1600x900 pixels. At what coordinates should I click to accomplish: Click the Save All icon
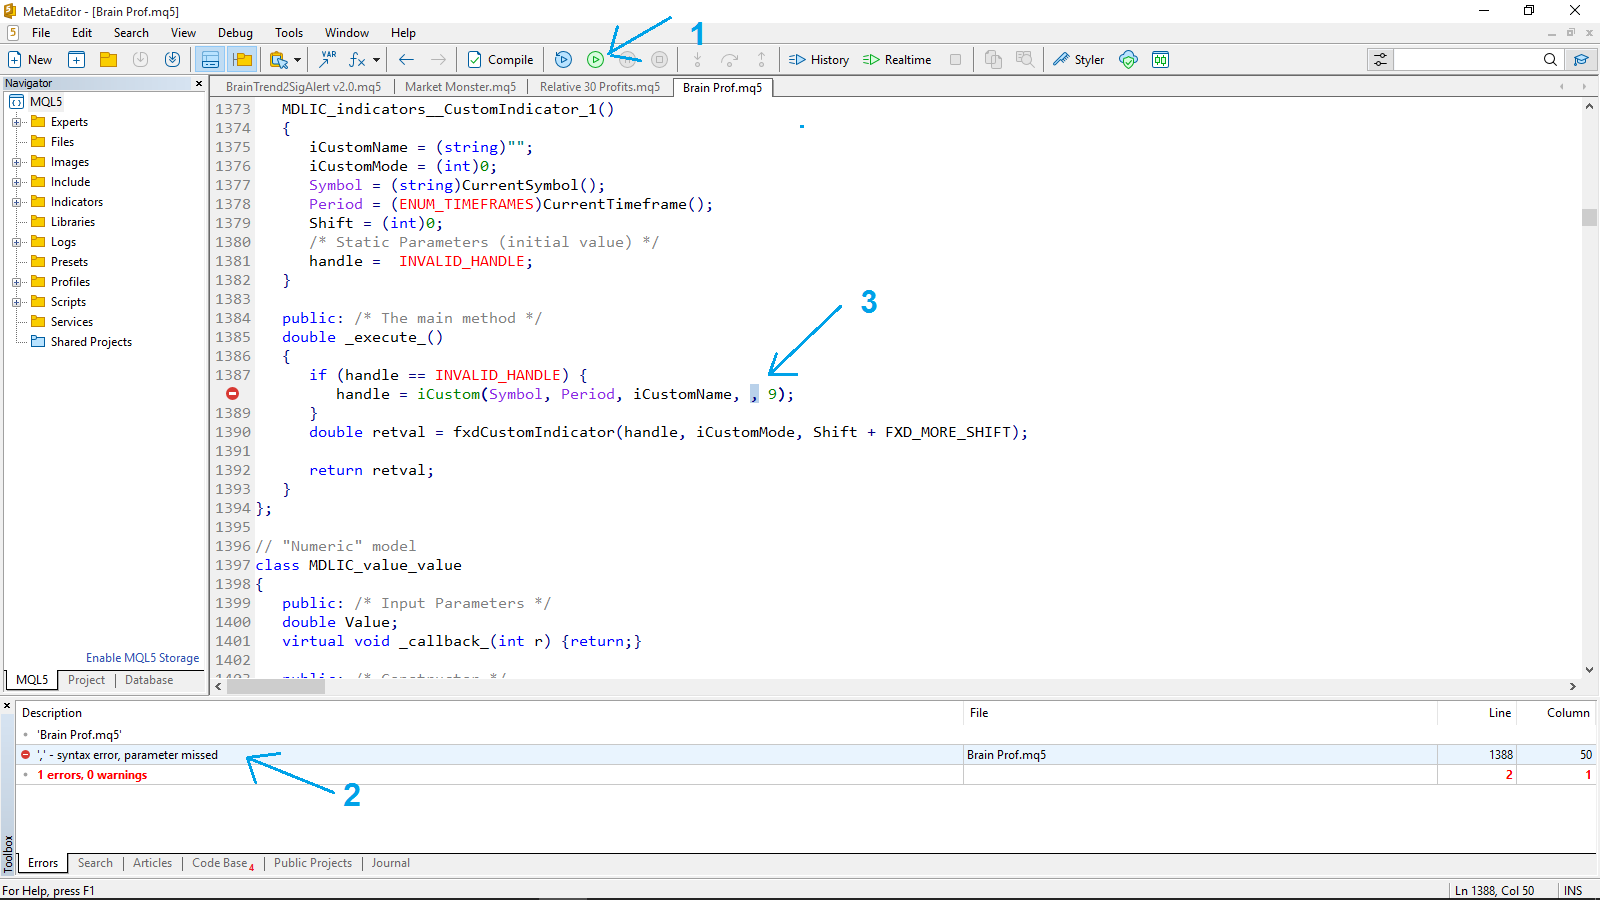point(172,60)
